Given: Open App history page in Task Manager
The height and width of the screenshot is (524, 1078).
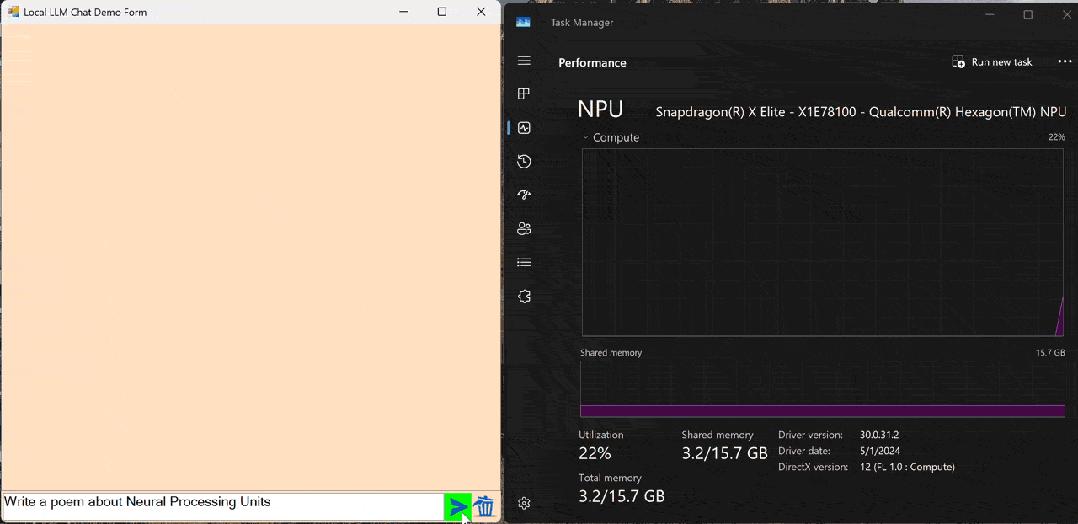Looking at the screenshot, I should [x=524, y=162].
